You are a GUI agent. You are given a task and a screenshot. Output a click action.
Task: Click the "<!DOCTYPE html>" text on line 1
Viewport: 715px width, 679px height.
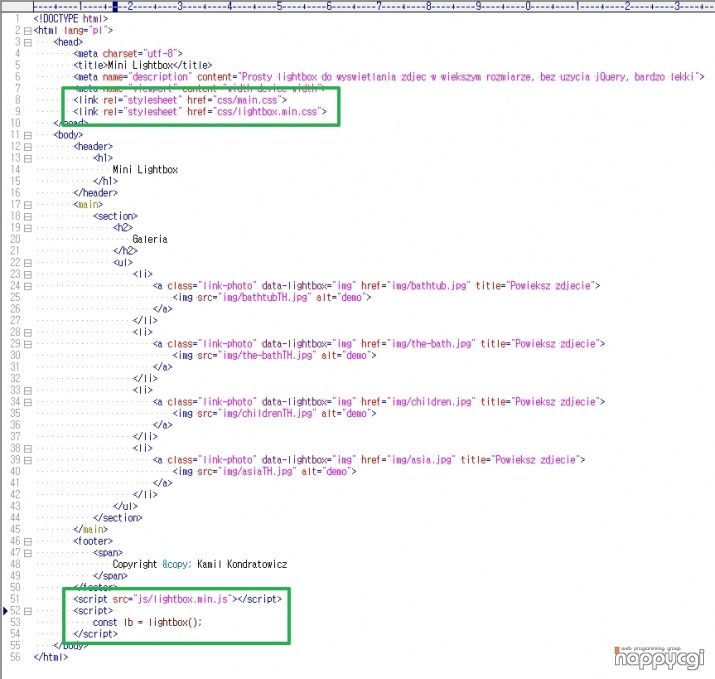click(71, 19)
